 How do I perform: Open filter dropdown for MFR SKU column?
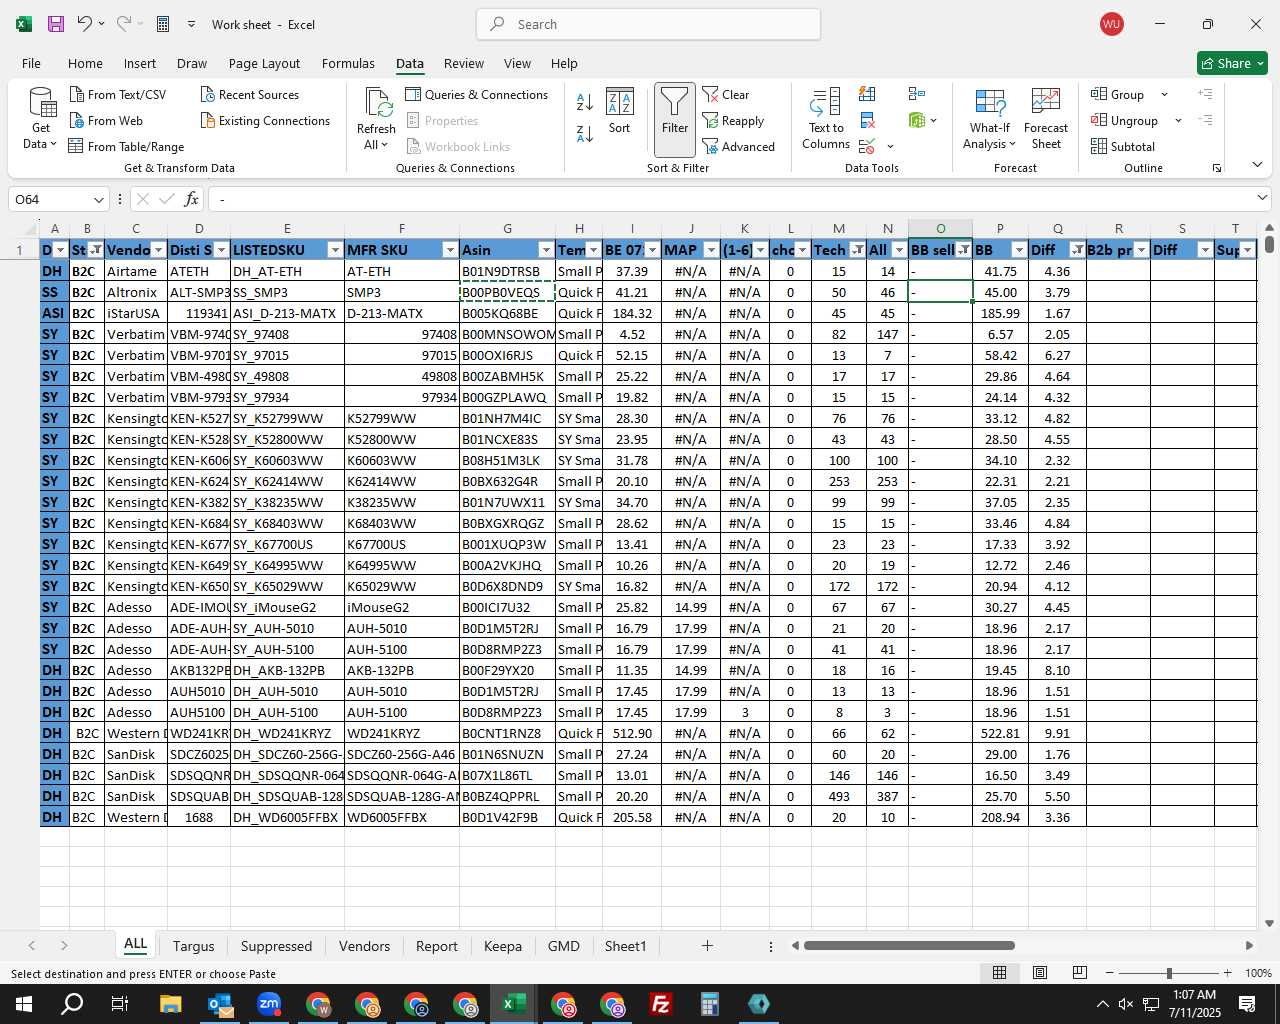(450, 250)
